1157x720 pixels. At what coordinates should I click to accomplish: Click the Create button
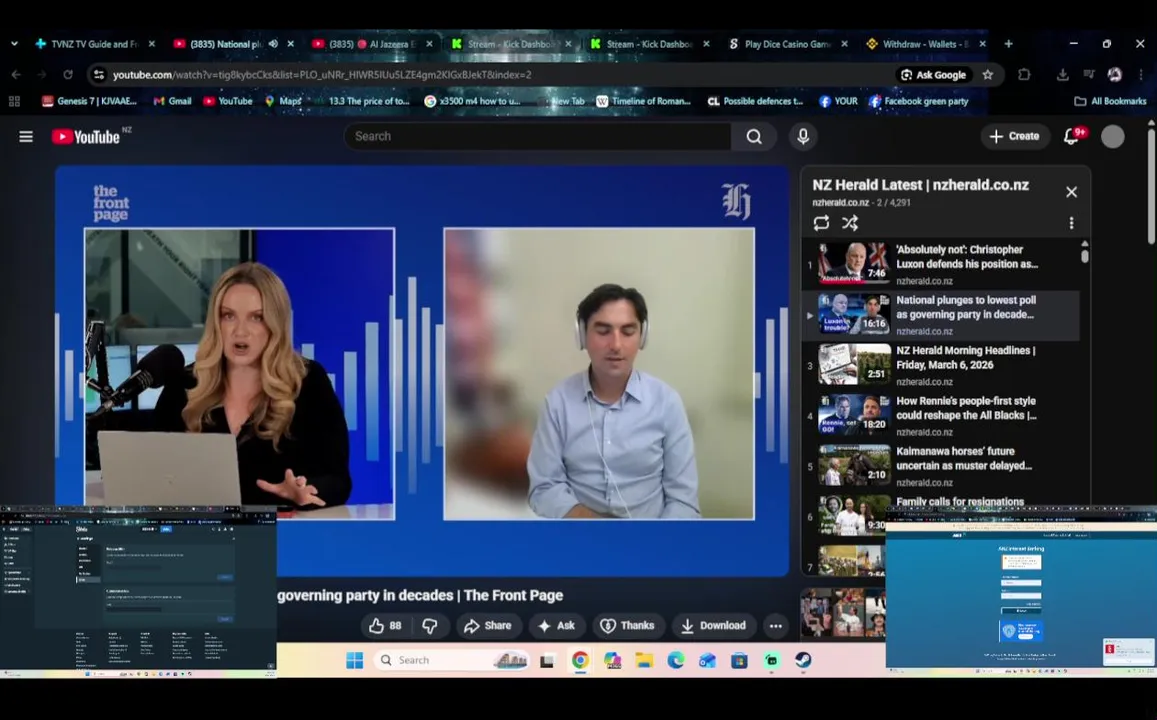1015,136
